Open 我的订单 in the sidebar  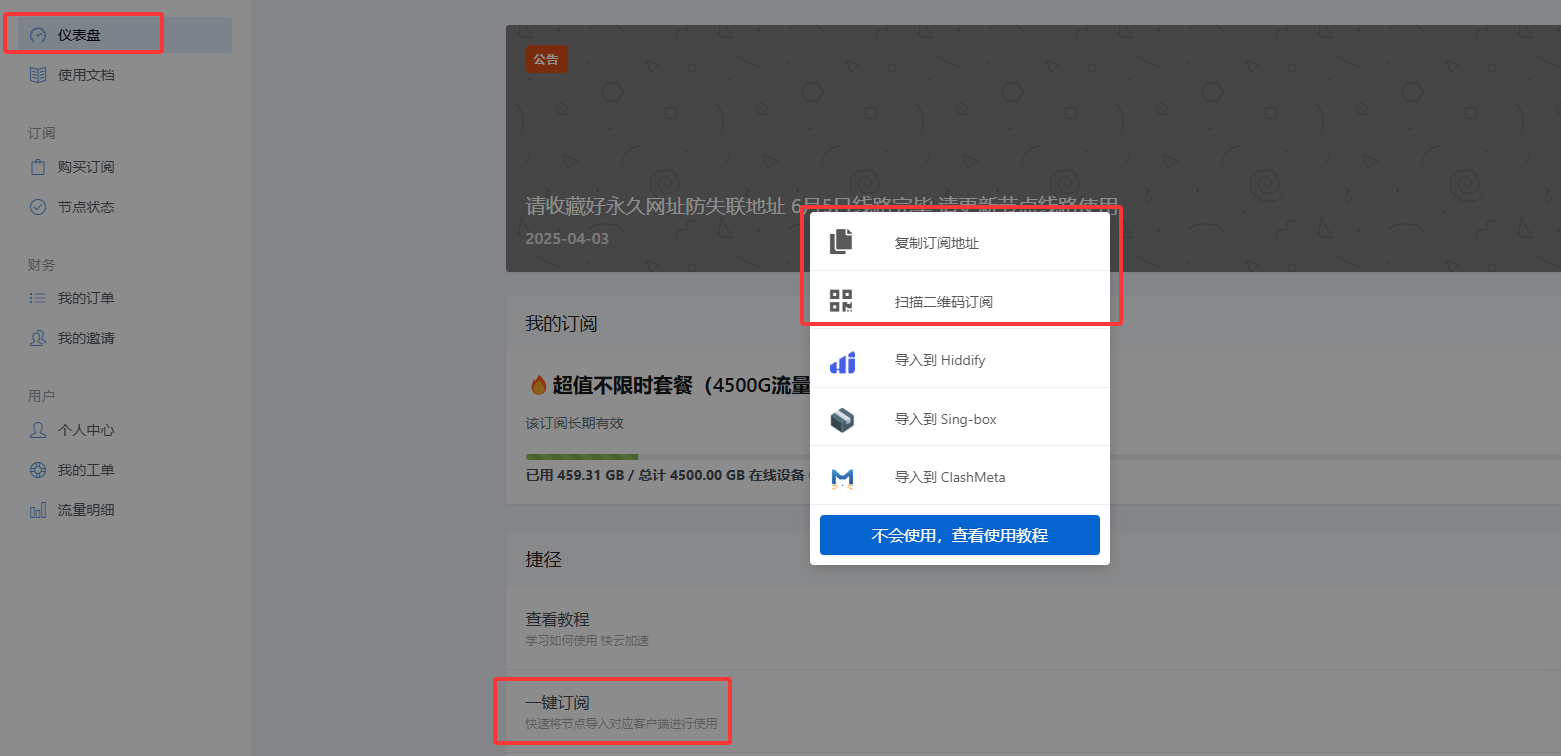(124, 298)
